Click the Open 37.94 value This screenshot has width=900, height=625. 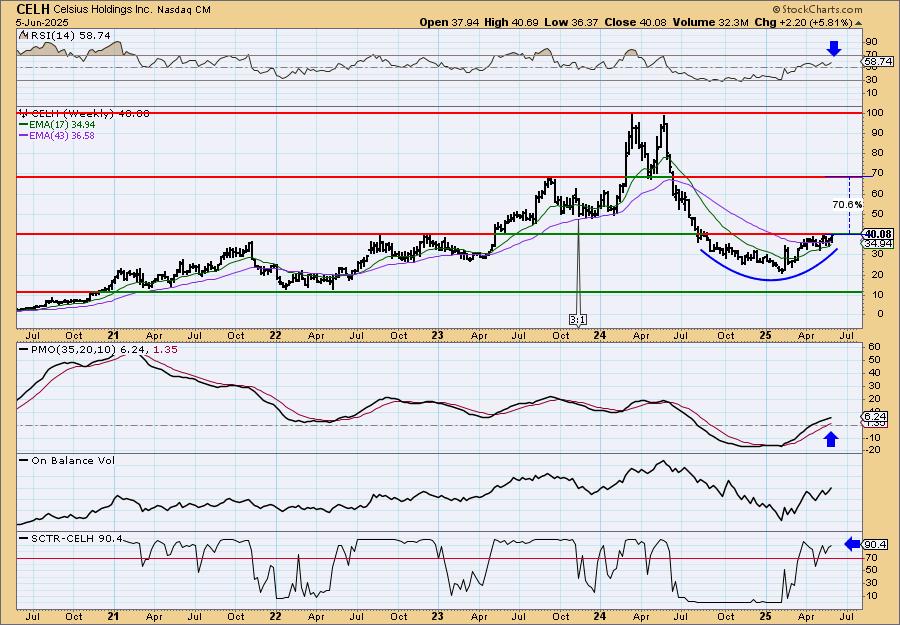coord(449,22)
